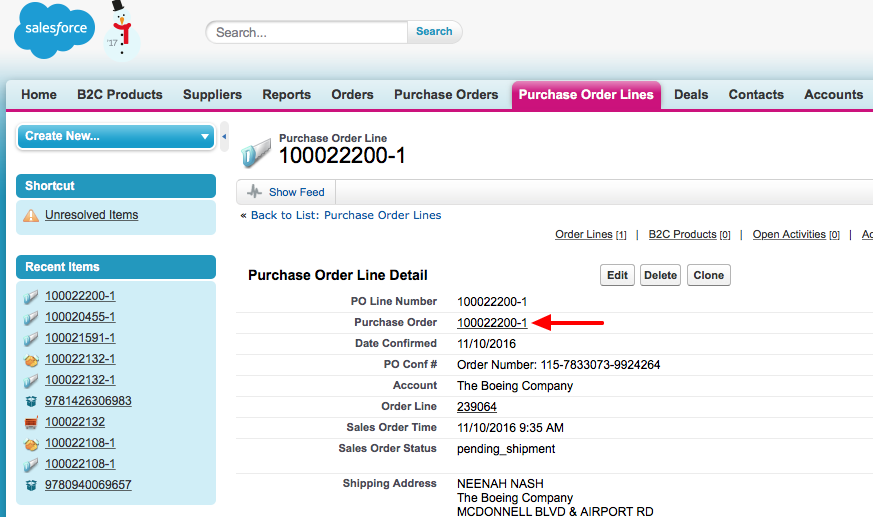This screenshot has width=873, height=517.
Task: Go back to list: Purchase Order Lines
Action: click(346, 215)
